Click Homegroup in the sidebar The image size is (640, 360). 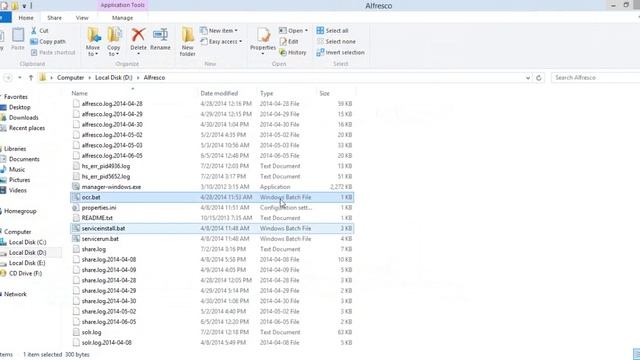(x=20, y=211)
